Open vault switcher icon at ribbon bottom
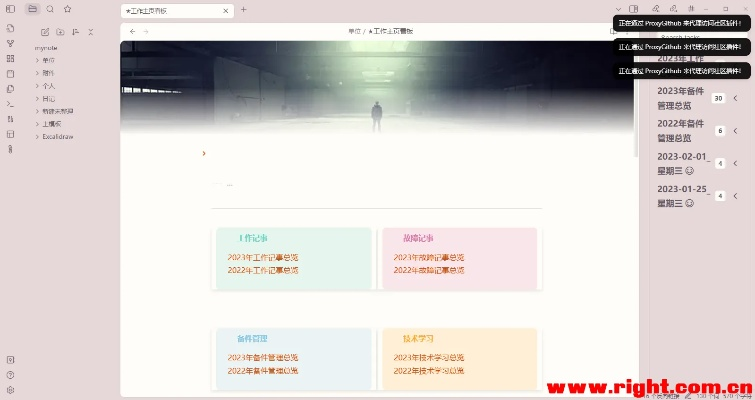Image resolution: width=755 pixels, height=400 pixels. (x=10, y=360)
